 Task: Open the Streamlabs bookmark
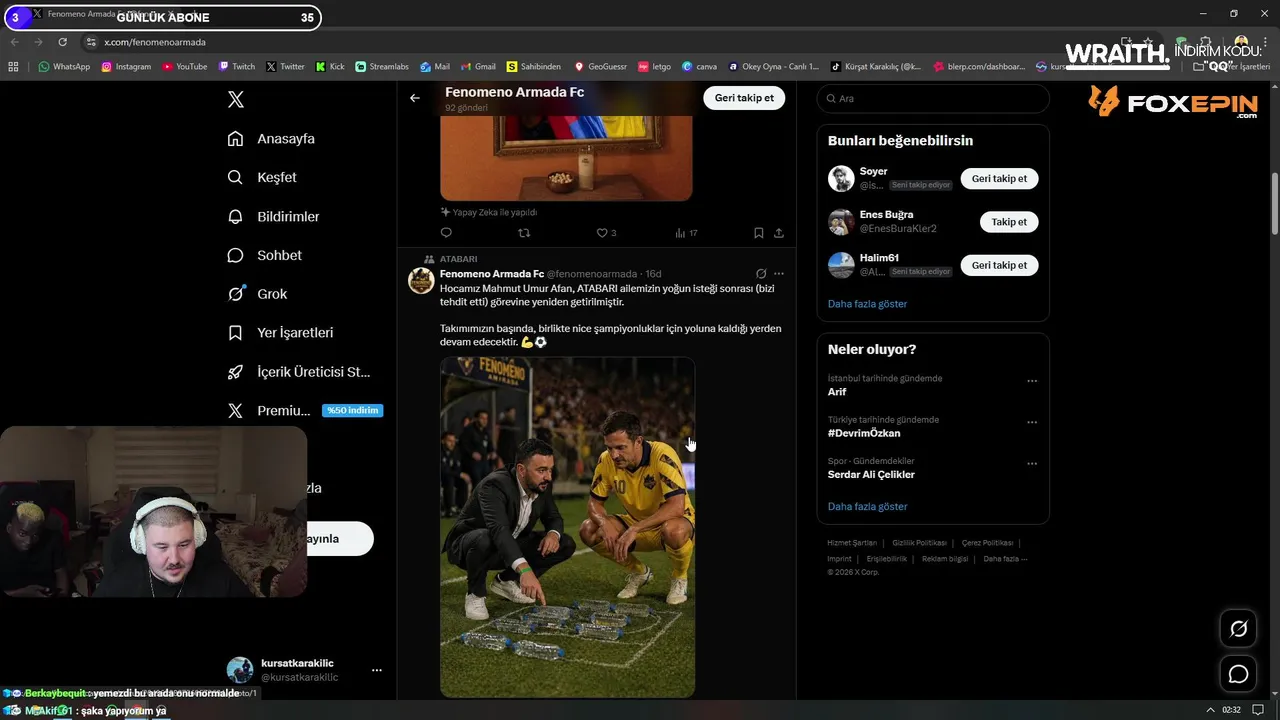coord(382,67)
